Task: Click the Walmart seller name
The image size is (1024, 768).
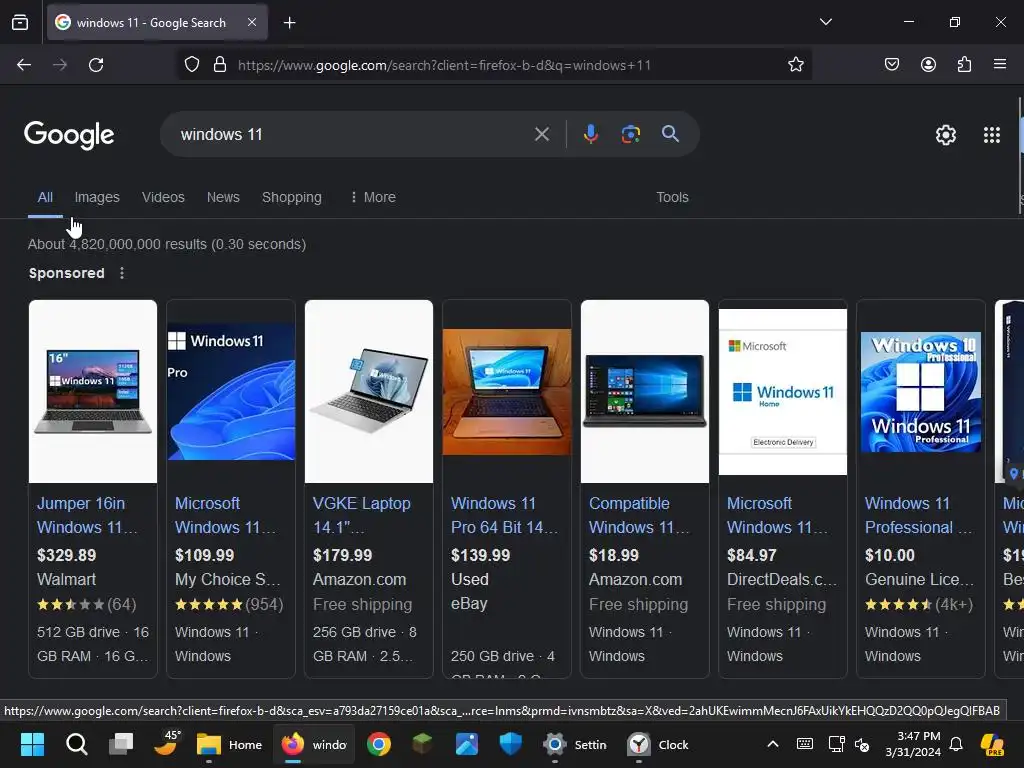Action: point(67,579)
